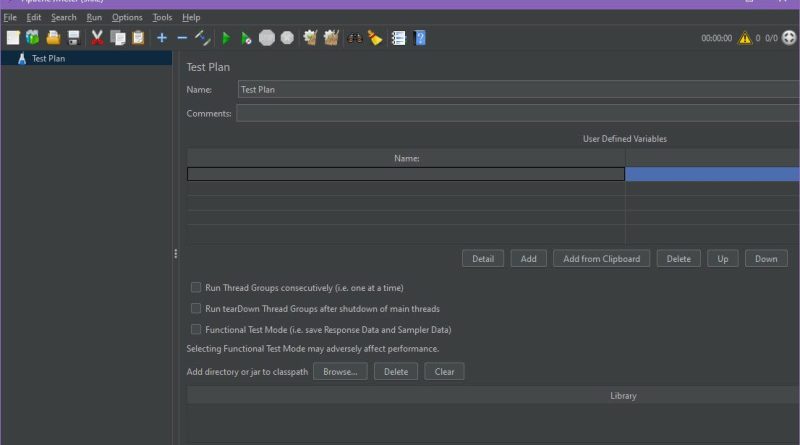This screenshot has width=800, height=445.
Task: Browse for a classpath directory or jar
Action: pos(340,372)
